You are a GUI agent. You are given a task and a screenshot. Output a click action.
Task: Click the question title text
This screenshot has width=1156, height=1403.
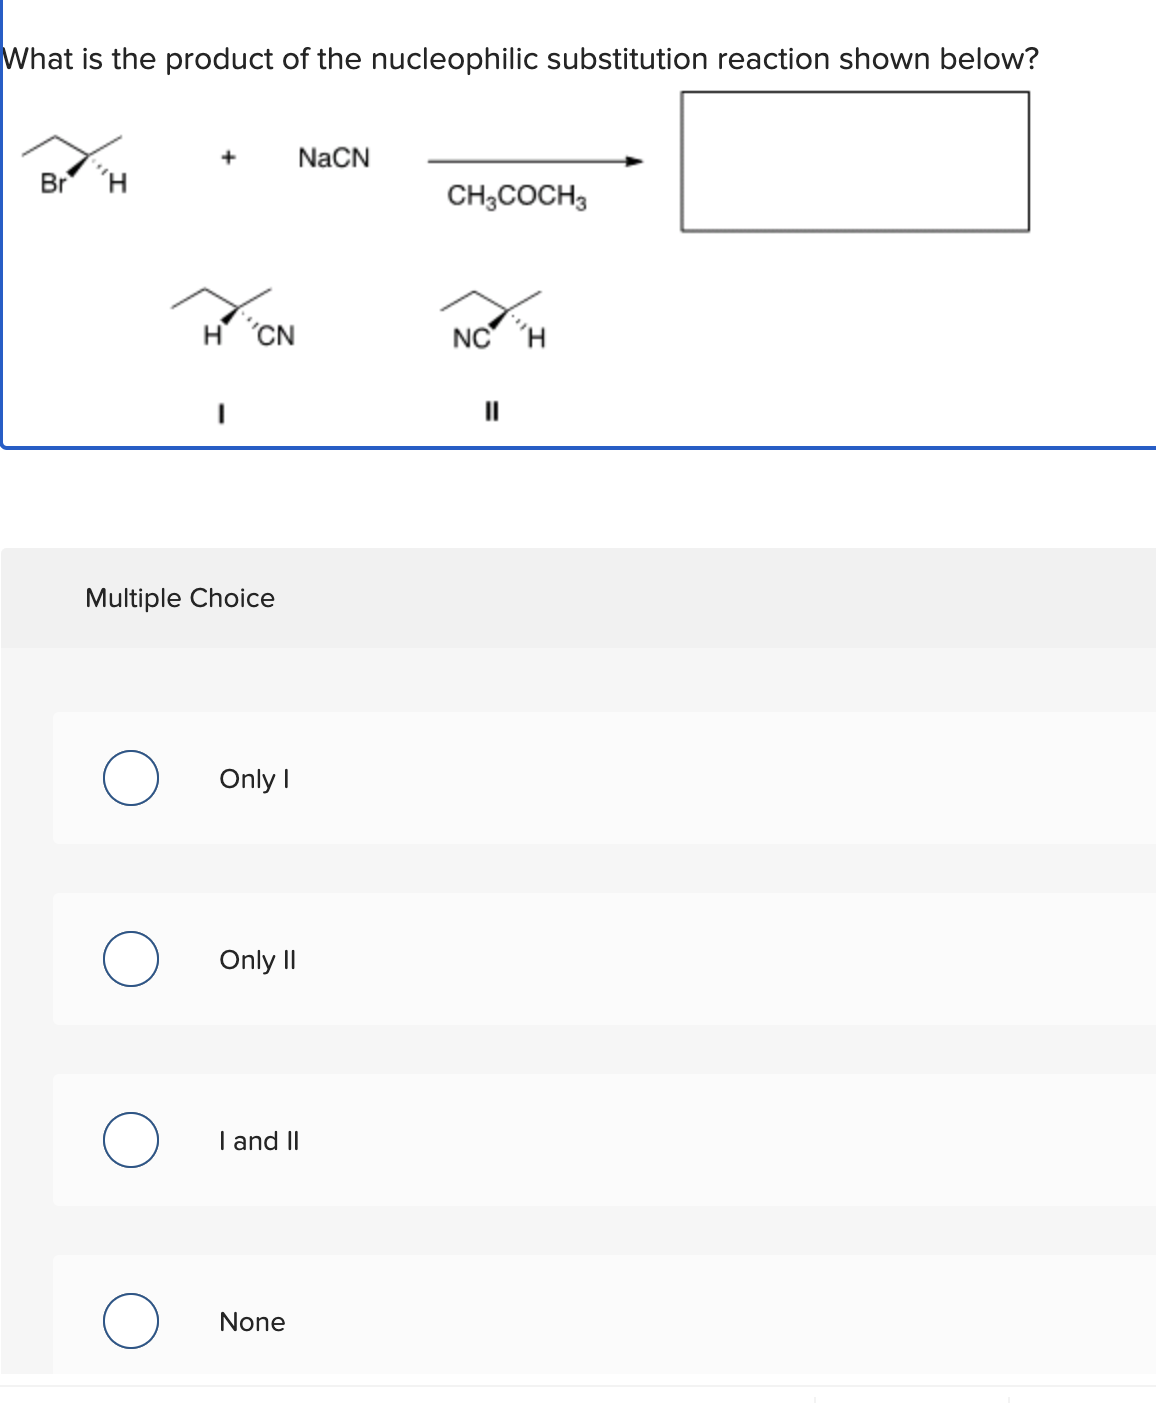click(x=521, y=58)
